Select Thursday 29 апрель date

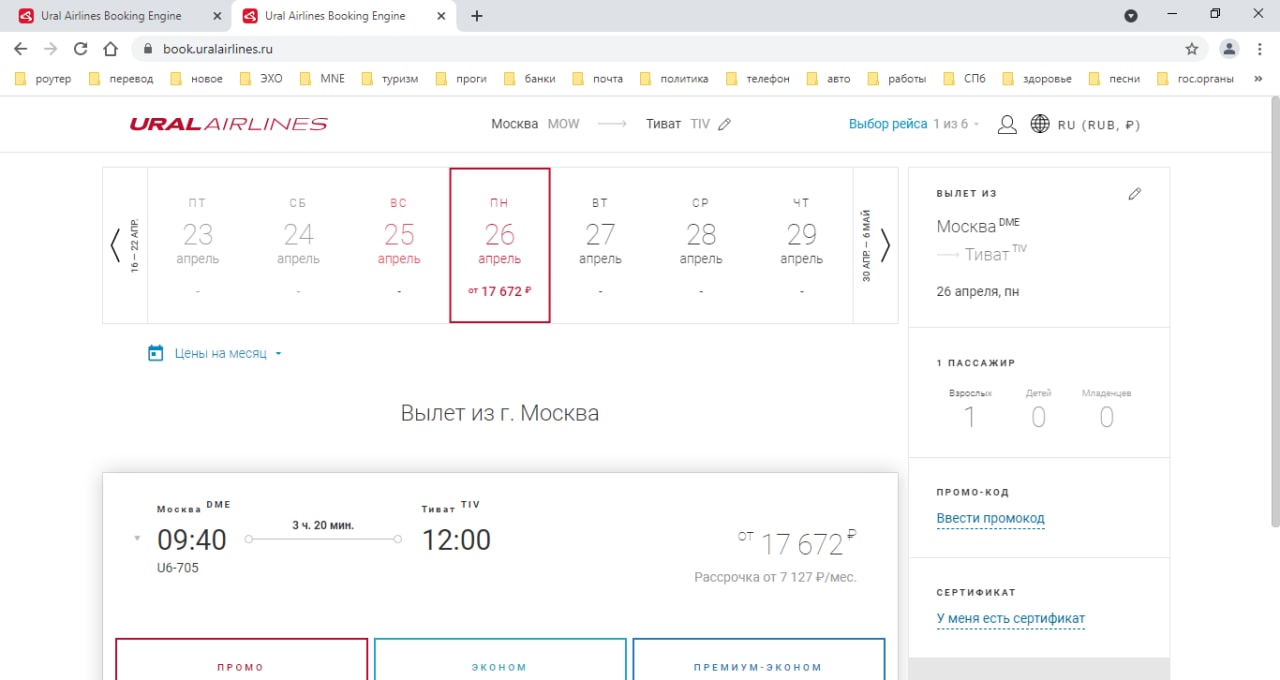[x=802, y=245]
